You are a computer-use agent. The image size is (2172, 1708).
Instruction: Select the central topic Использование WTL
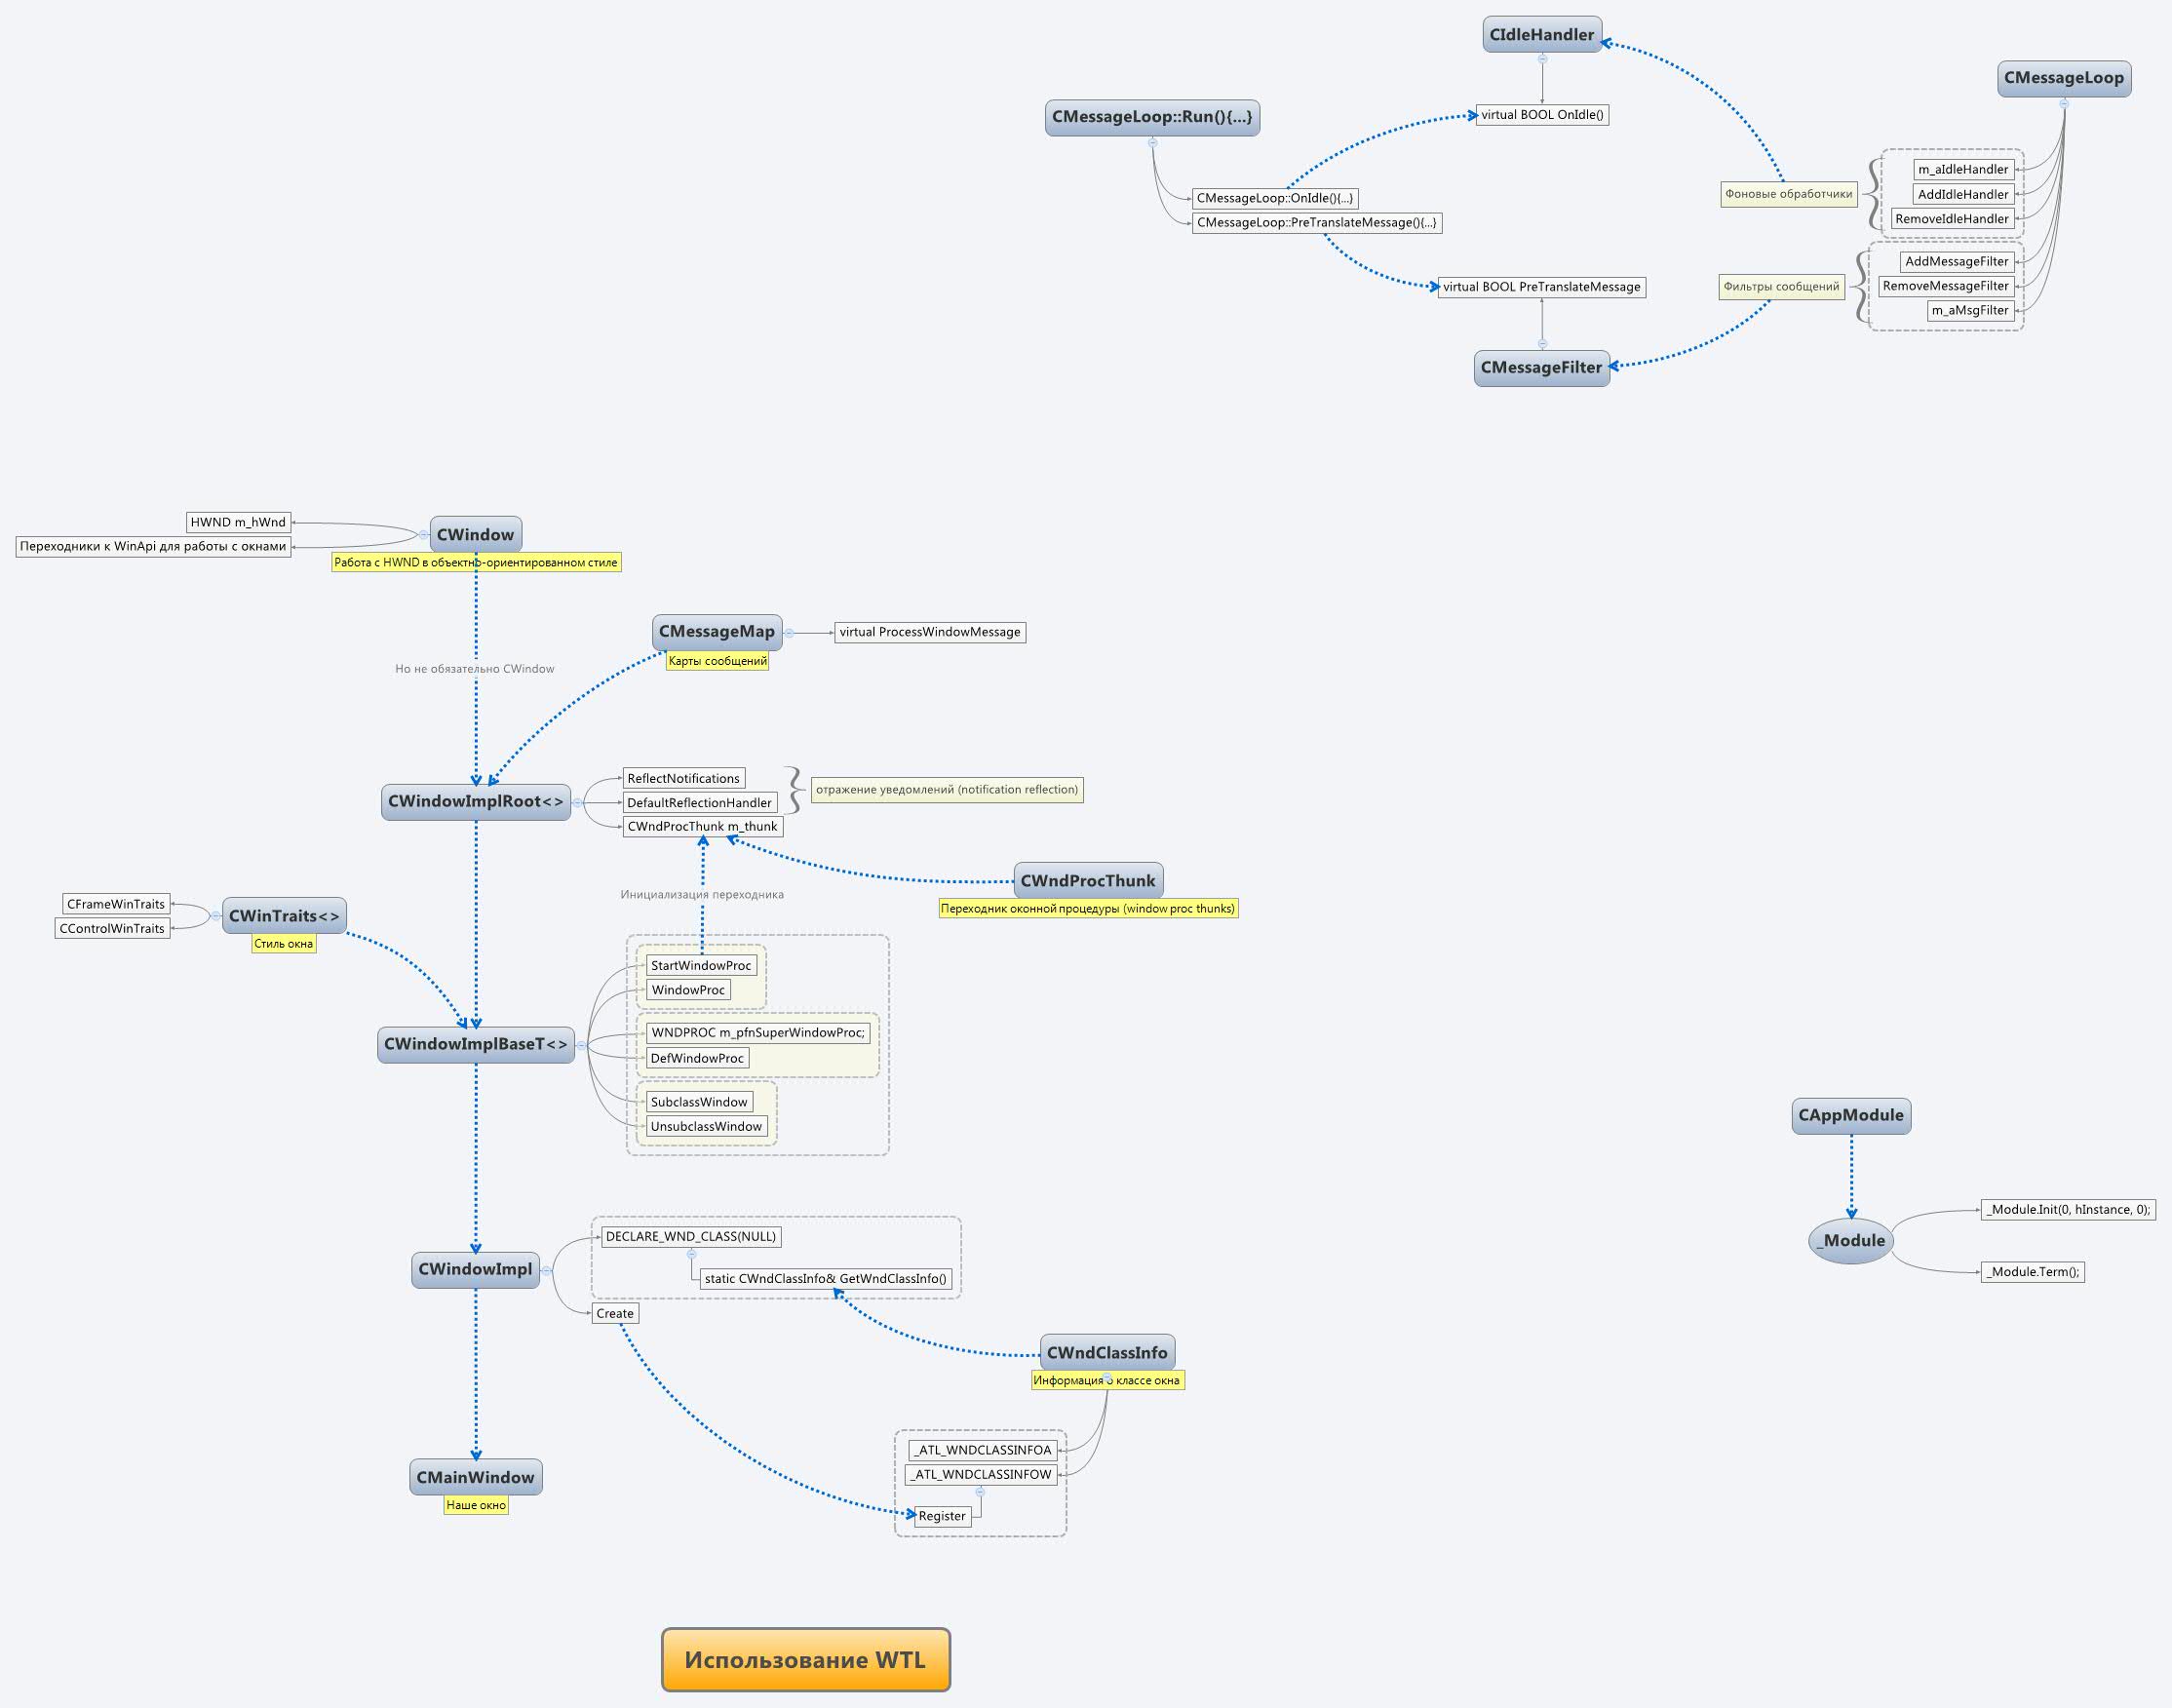point(805,1660)
